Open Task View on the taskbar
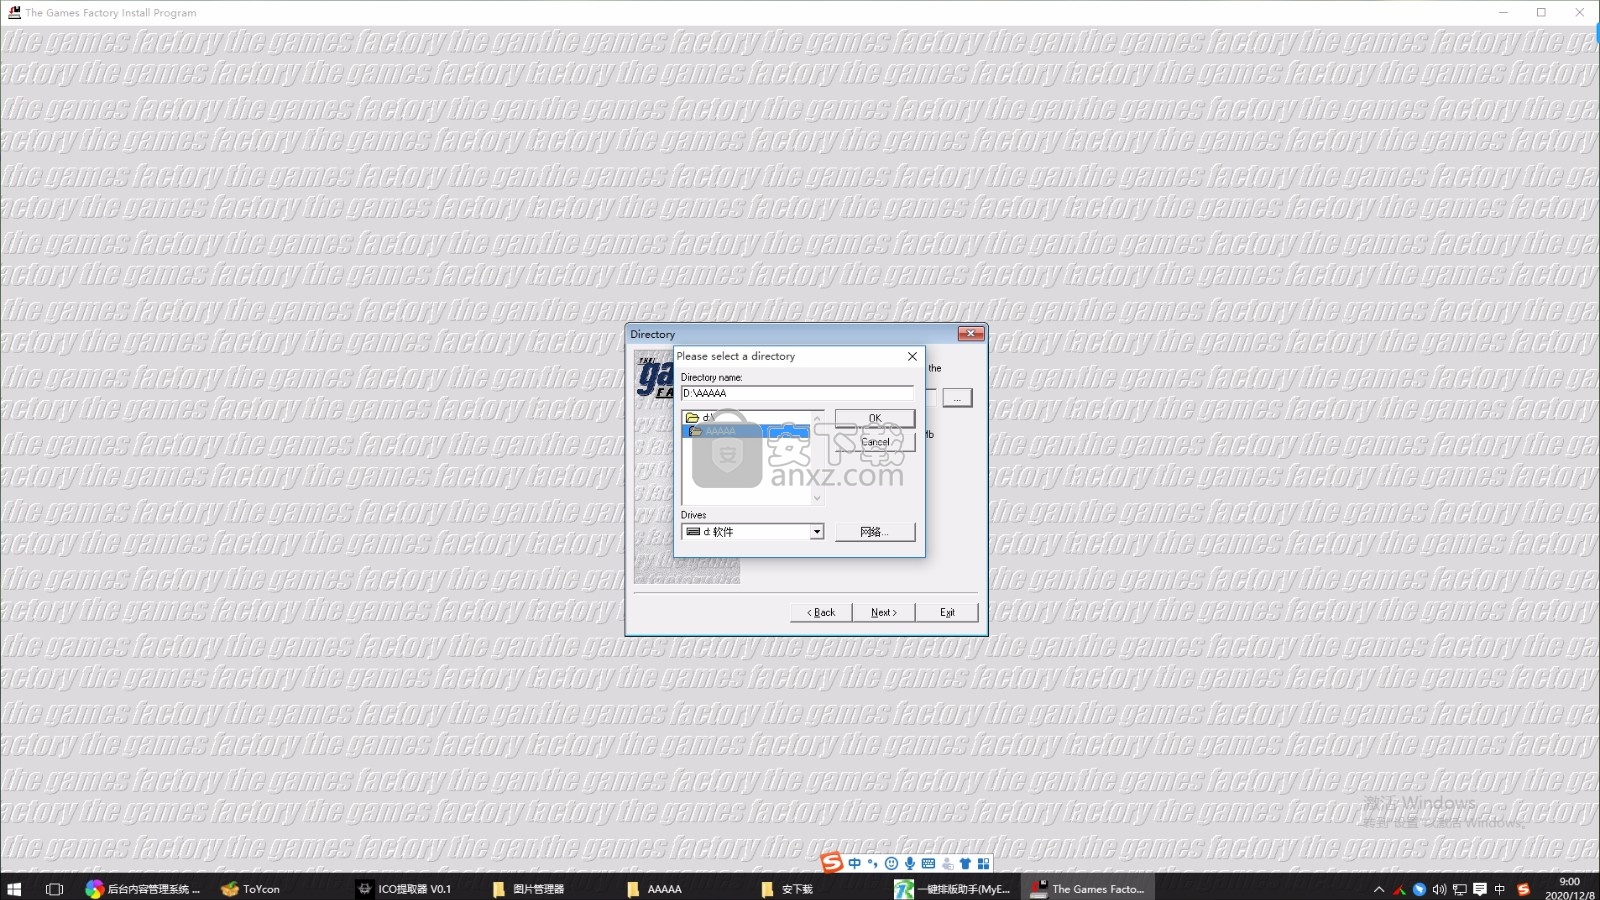1600x900 pixels. pos(54,888)
